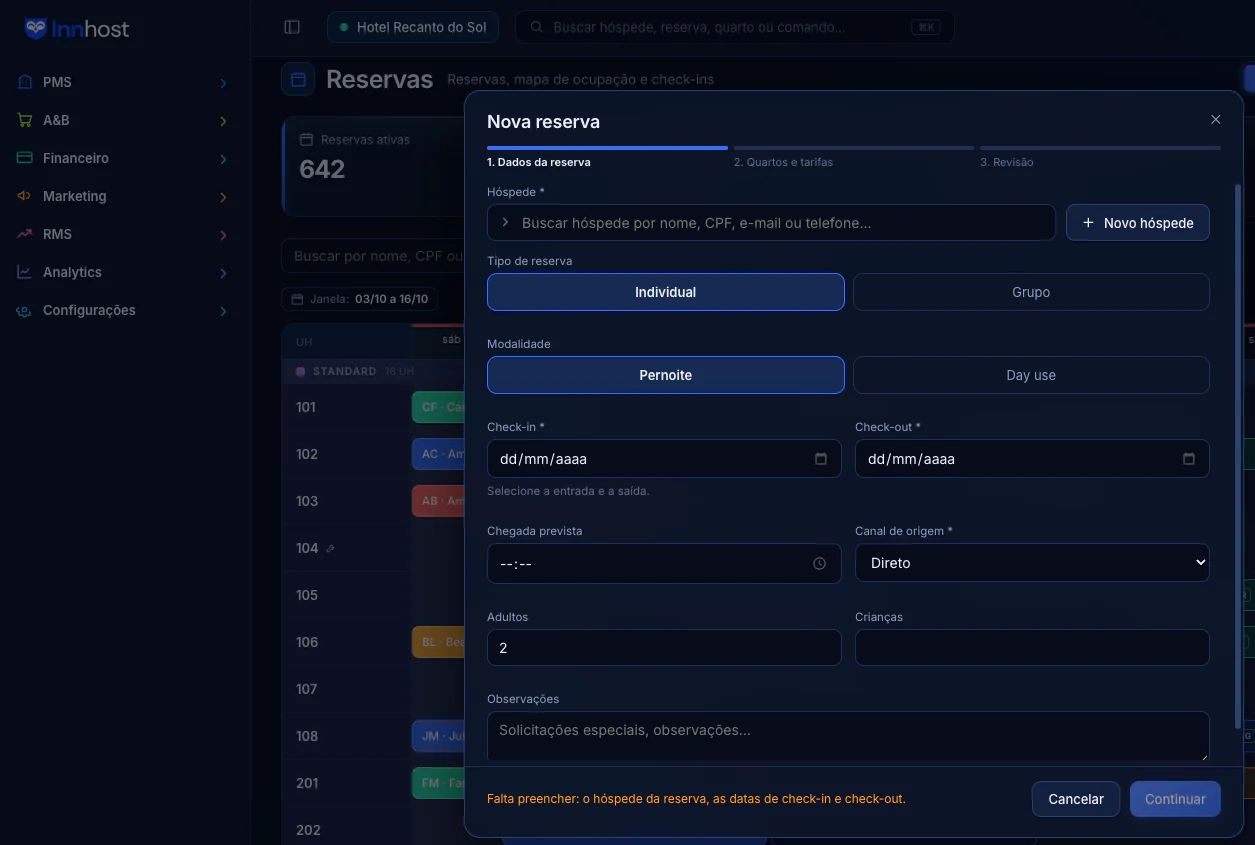The height and width of the screenshot is (845, 1255).
Task: Open the Check-in calendar picker icon
Action: [x=821, y=459]
